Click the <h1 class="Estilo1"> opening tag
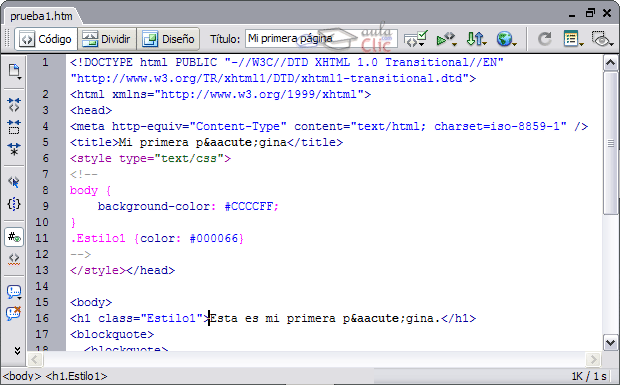The image size is (620, 385). [140, 318]
